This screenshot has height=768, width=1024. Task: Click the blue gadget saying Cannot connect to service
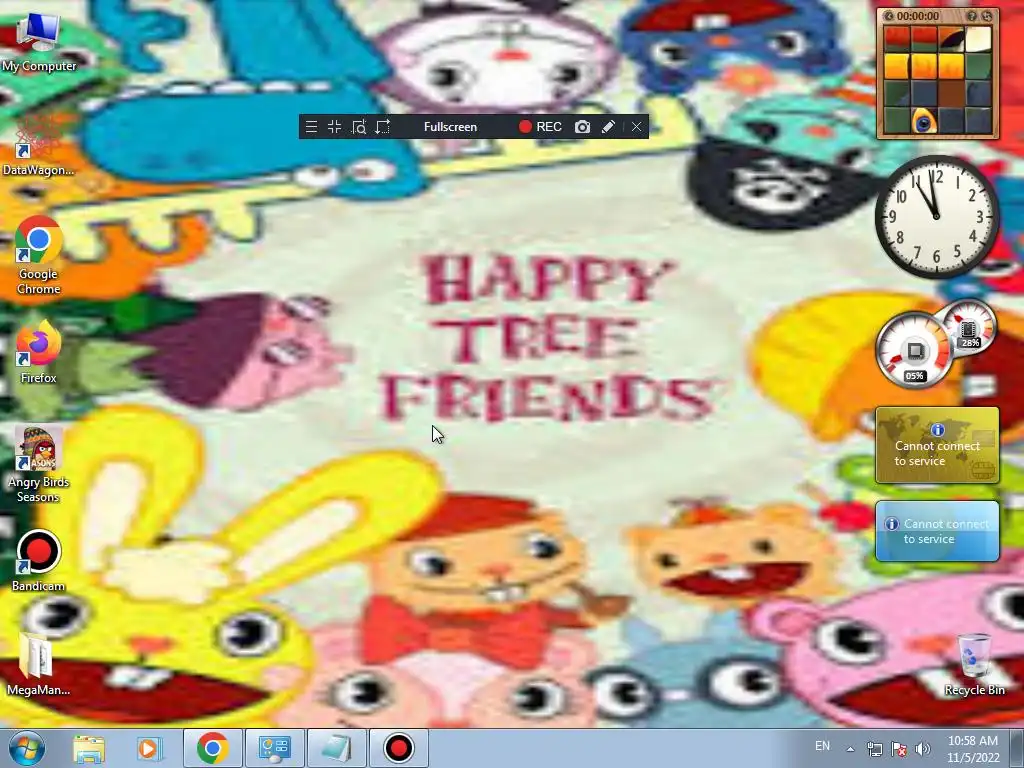pos(937,531)
